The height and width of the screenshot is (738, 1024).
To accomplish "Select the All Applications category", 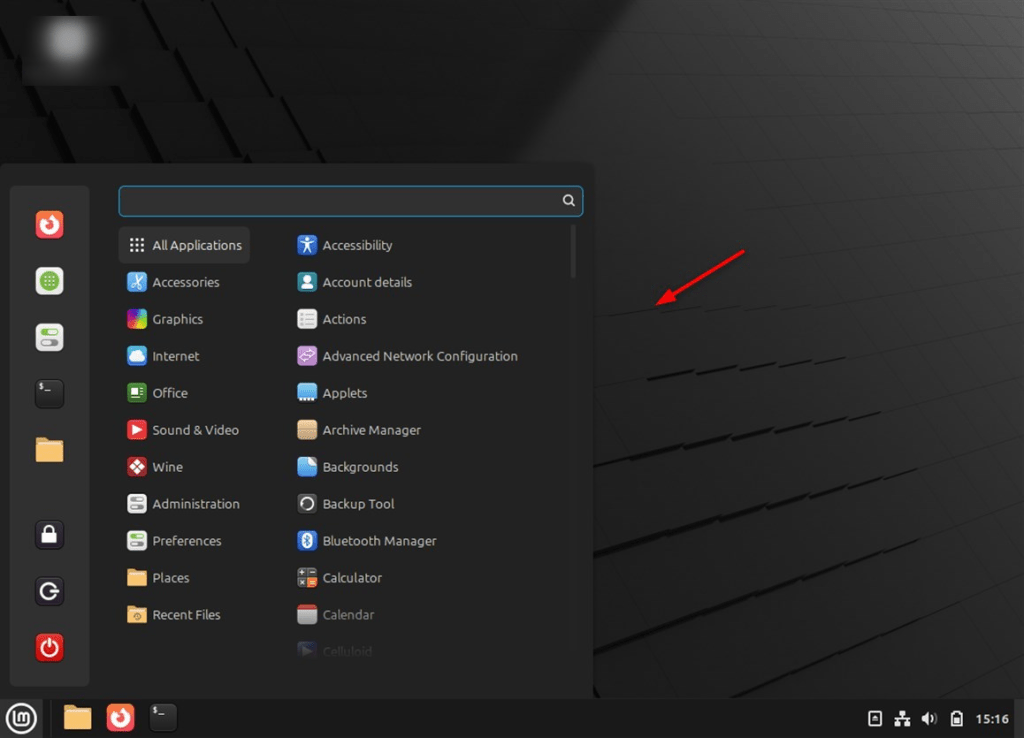I will [x=184, y=245].
